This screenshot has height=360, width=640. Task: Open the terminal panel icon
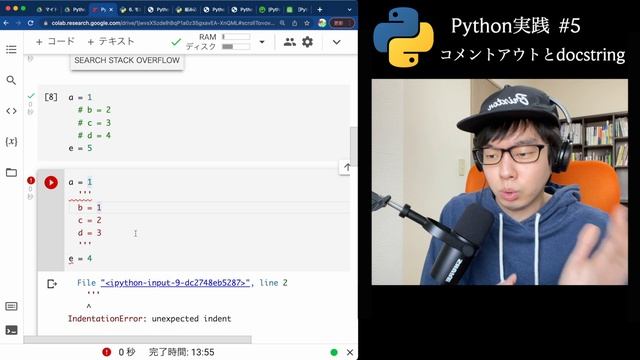pos(11,330)
